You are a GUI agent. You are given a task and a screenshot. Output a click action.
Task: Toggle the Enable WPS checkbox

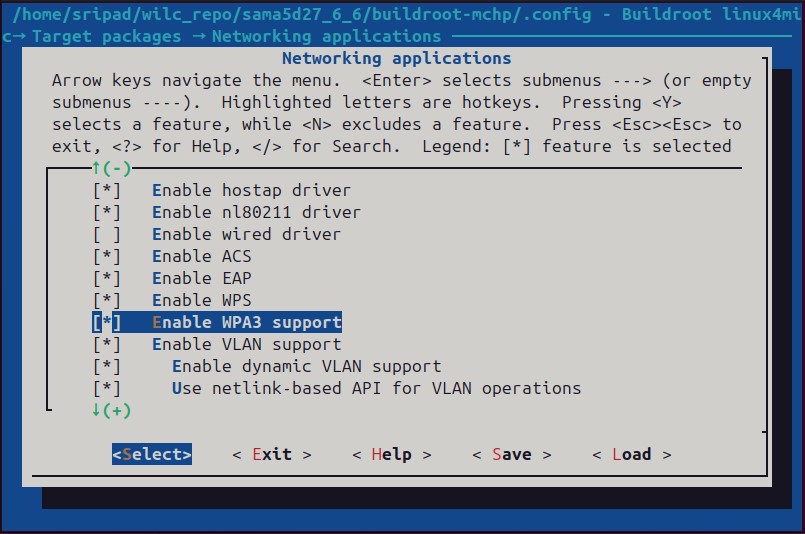click(x=107, y=300)
